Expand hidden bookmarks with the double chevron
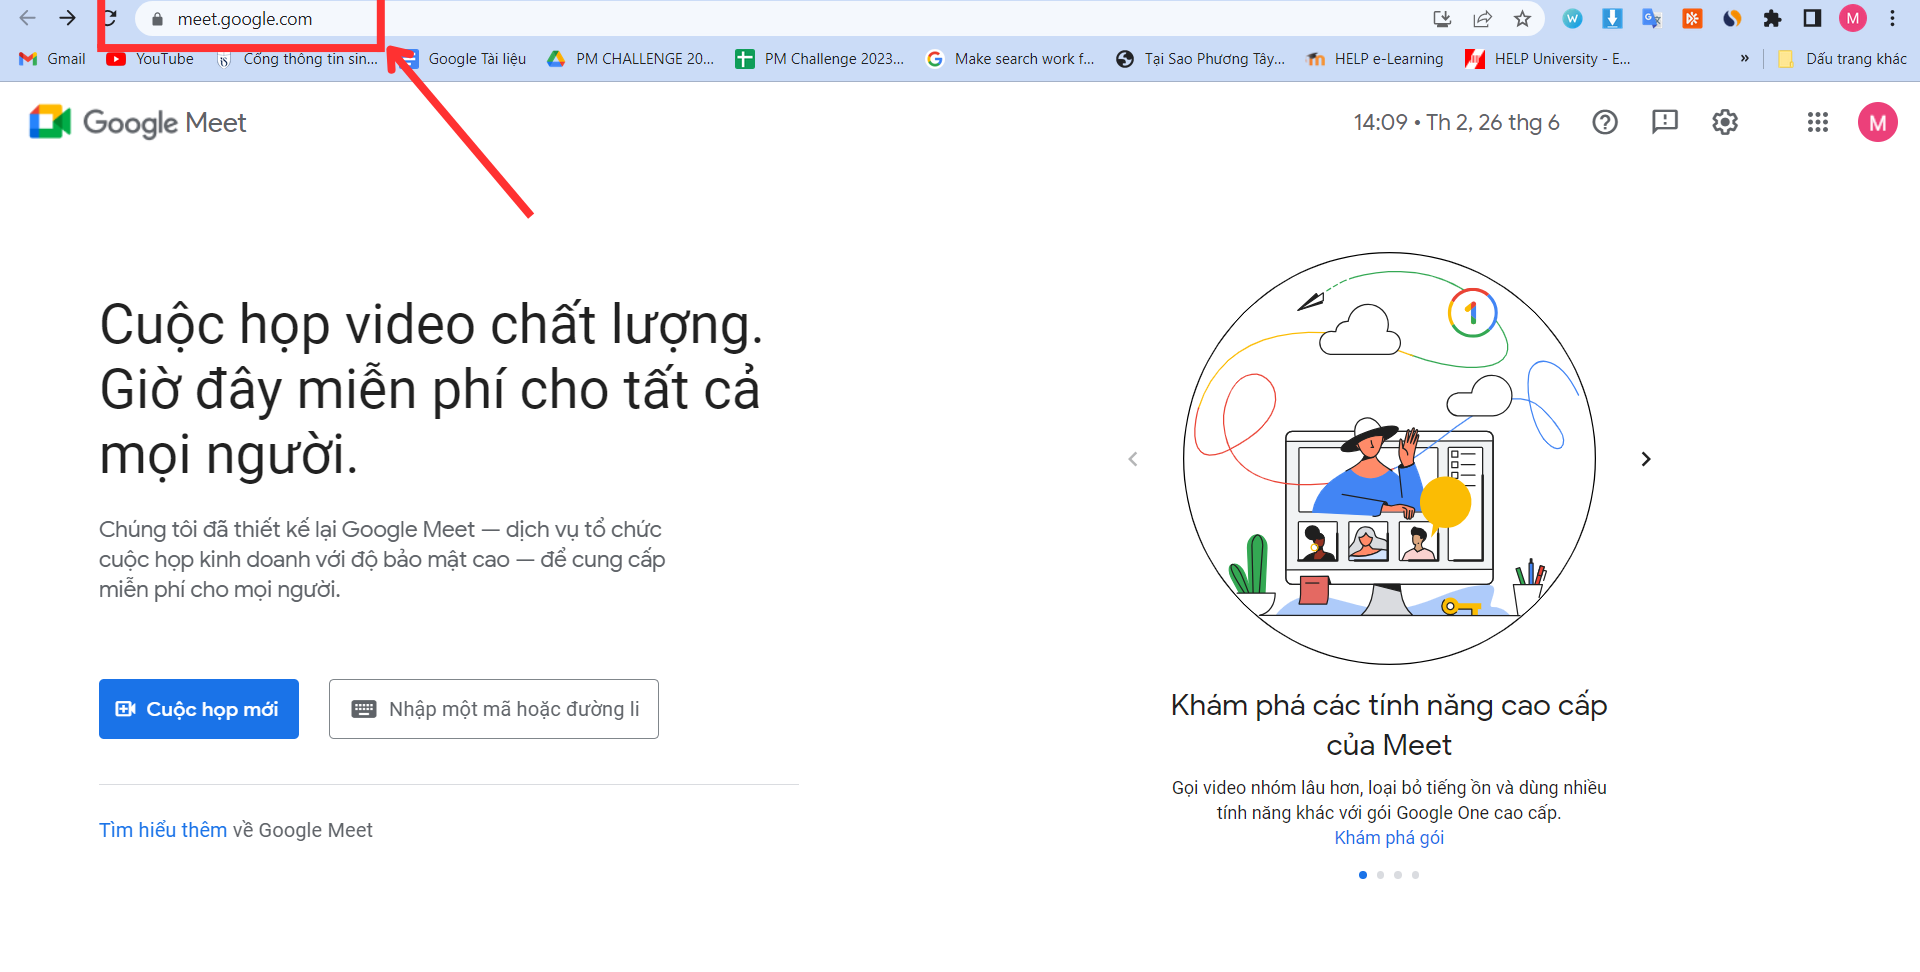Image resolution: width=1920 pixels, height=972 pixels. (1745, 59)
